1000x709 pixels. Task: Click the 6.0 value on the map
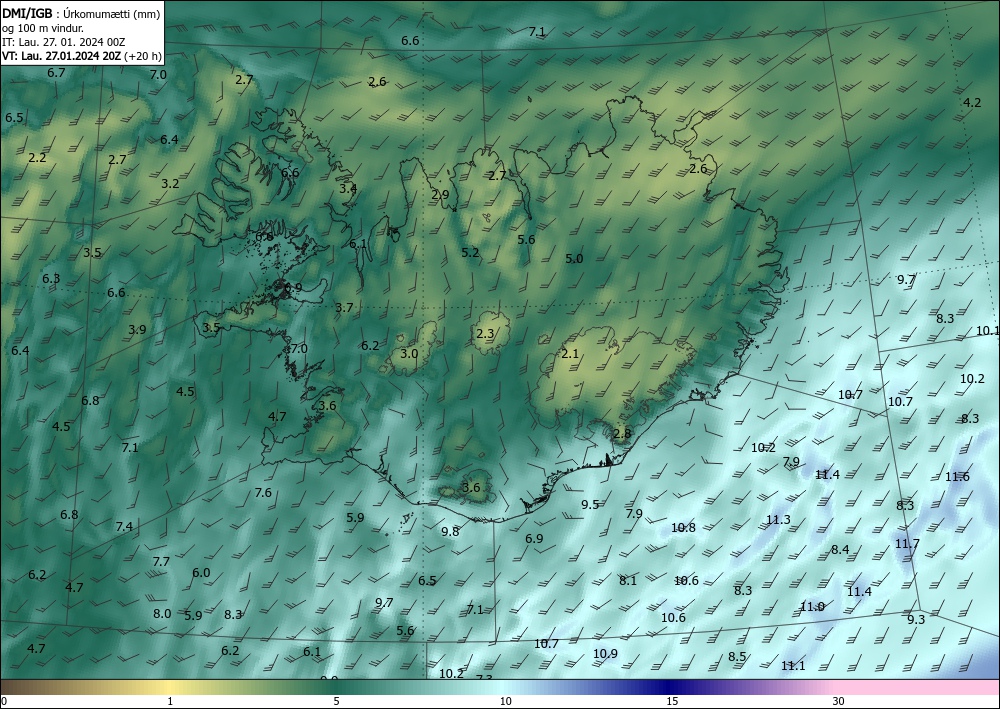click(x=201, y=573)
